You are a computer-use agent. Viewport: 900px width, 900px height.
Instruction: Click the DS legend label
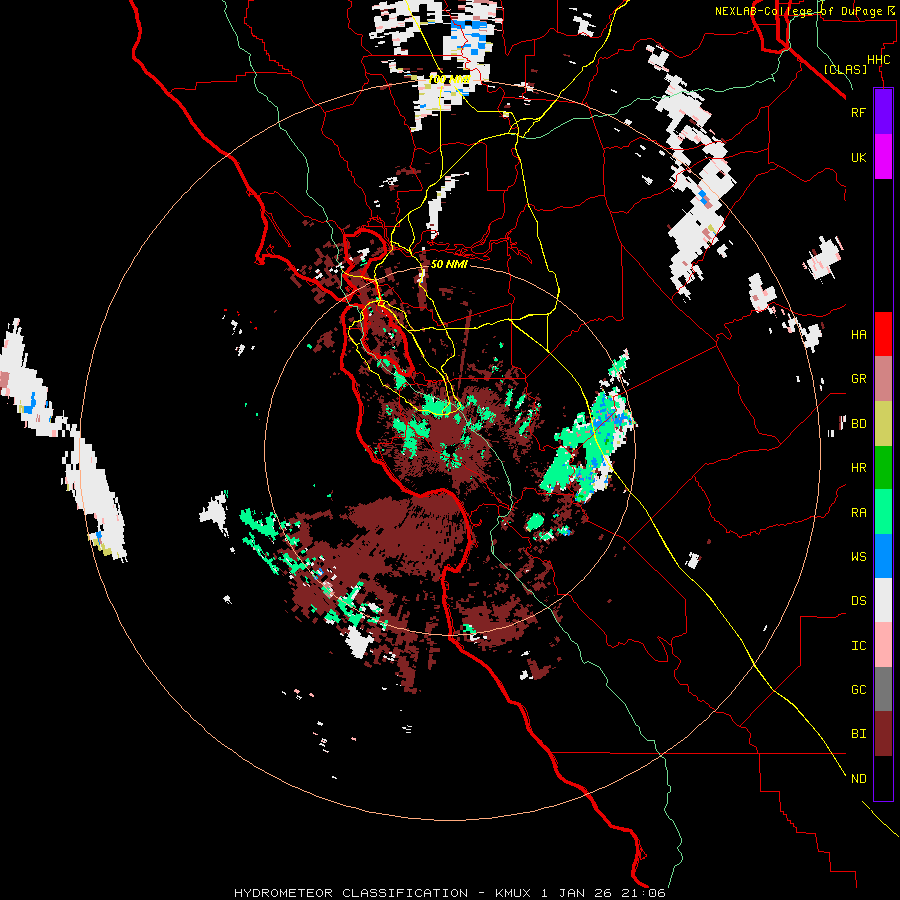point(858,601)
